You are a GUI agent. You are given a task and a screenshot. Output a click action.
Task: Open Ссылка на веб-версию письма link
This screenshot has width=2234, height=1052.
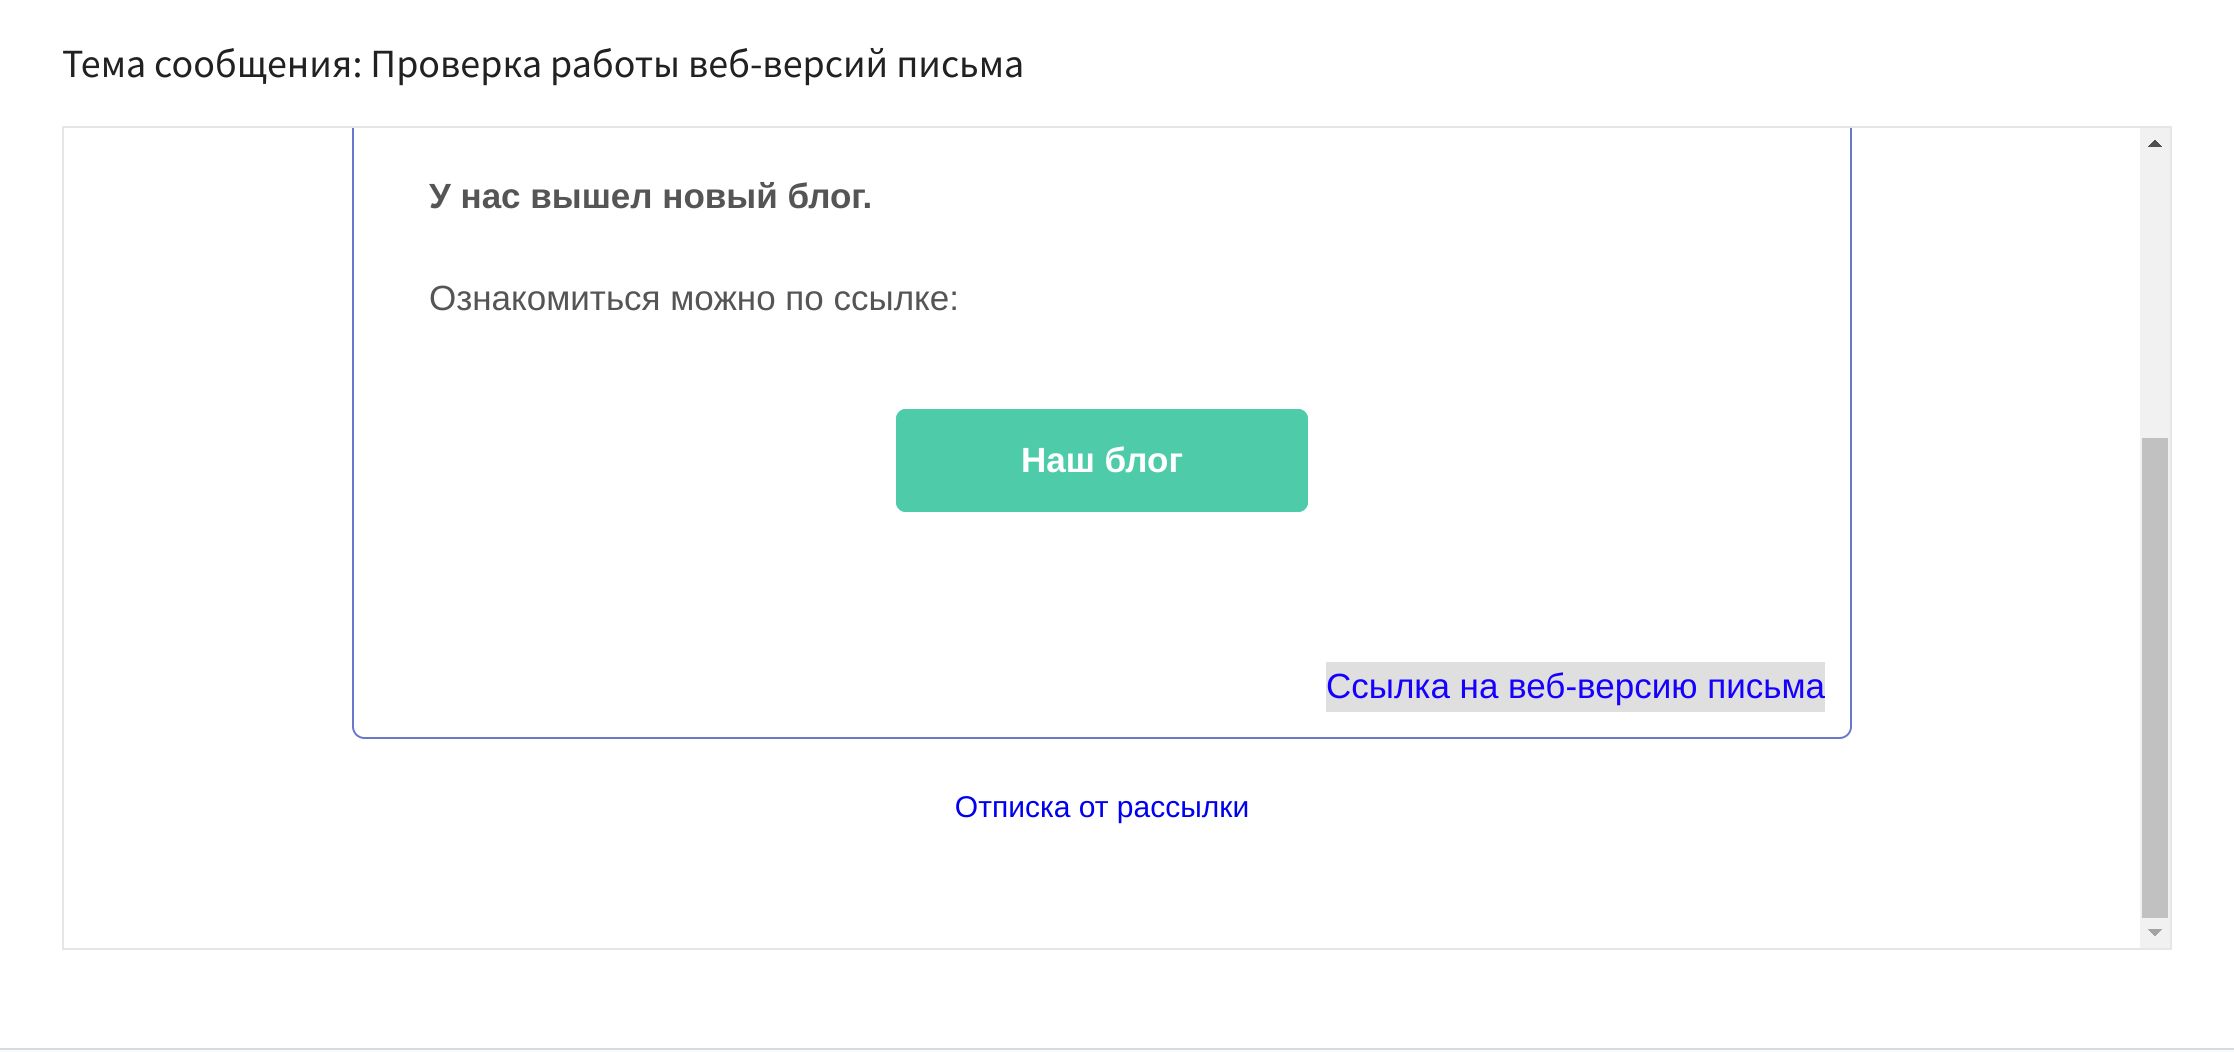[1575, 687]
